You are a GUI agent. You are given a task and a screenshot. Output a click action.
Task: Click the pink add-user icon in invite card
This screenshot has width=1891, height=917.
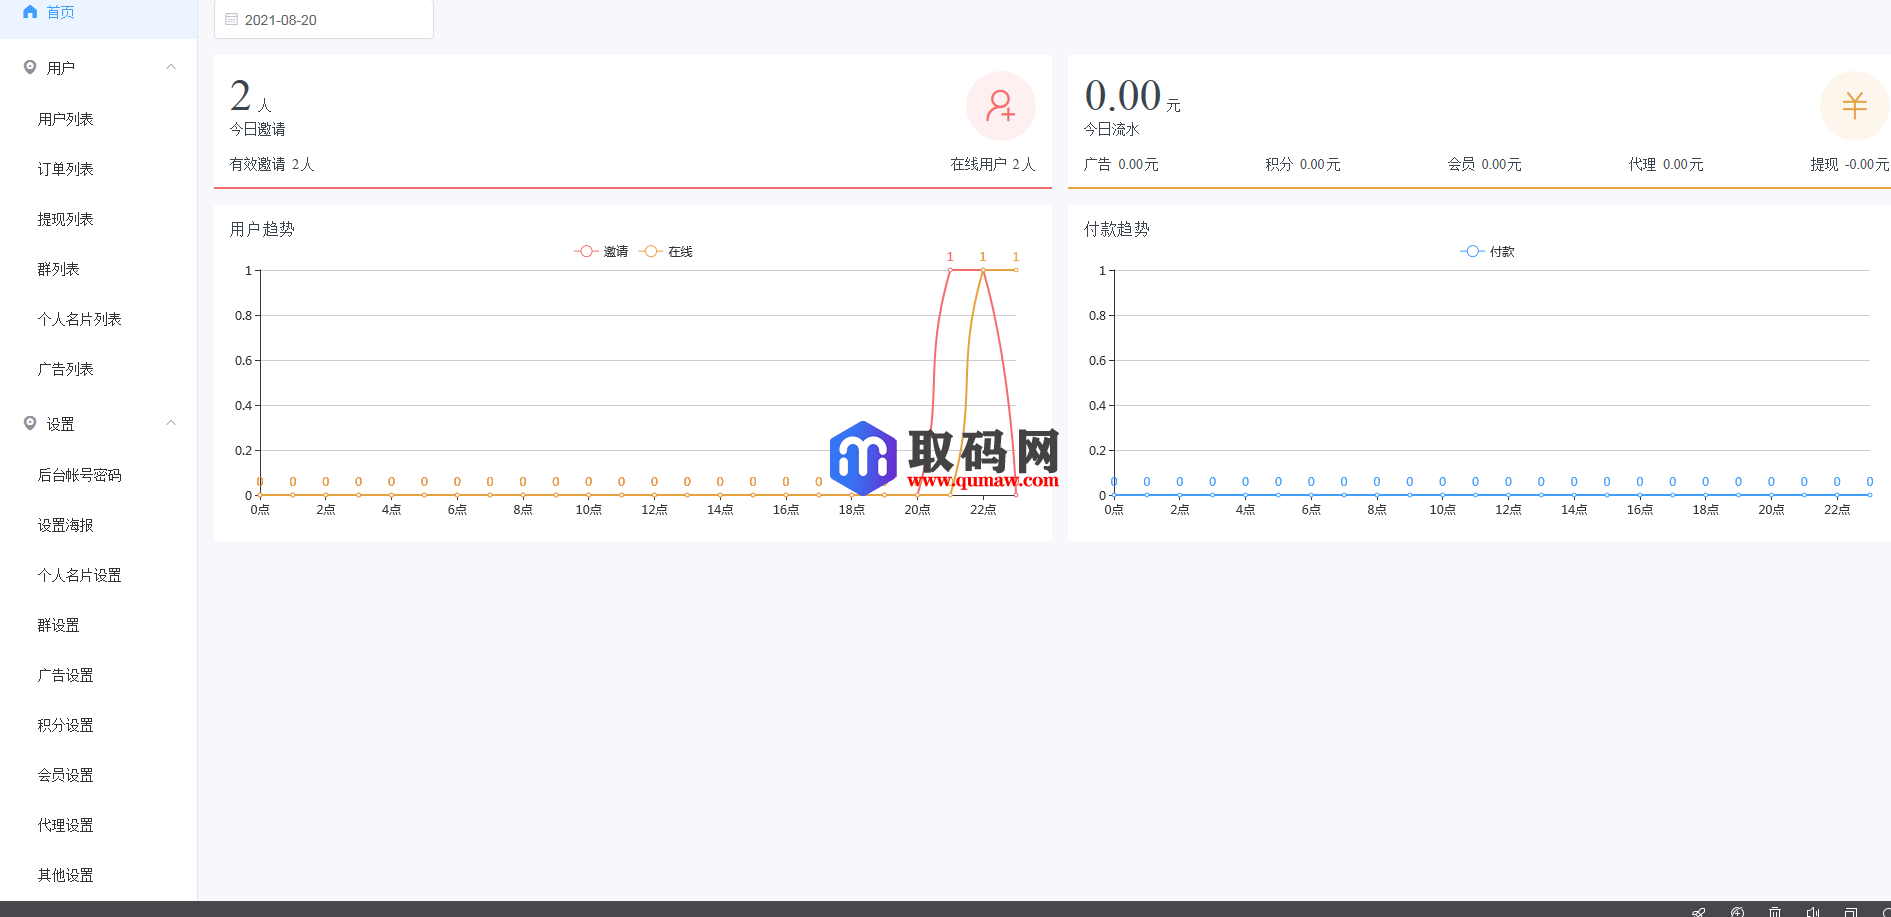coord(1000,105)
